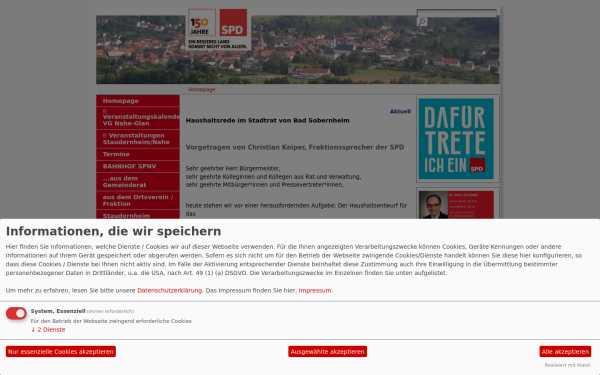Viewport: 600px width, 375px height.
Task: Click the Dafür trete ich ein banner
Action: coord(456,139)
